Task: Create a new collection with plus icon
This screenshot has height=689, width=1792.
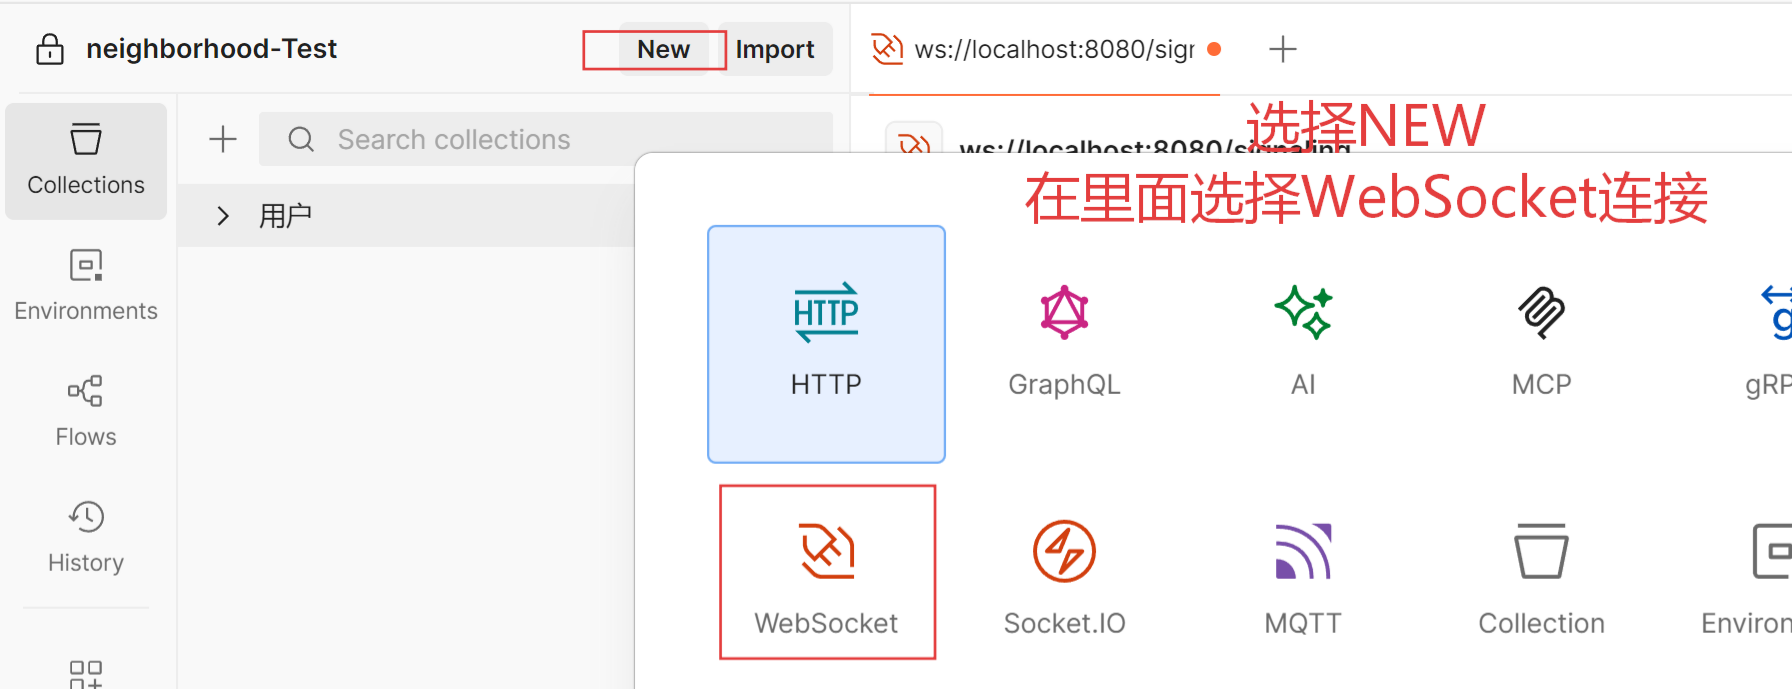Action: [223, 139]
